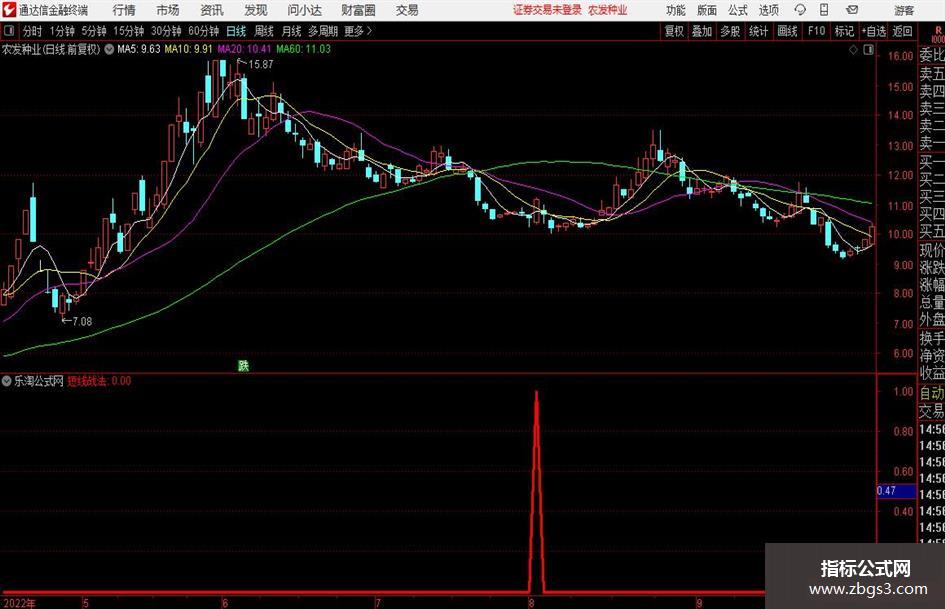The height and width of the screenshot is (609, 945).
Task: Click the 现价 row in side panel
Action: pos(932,250)
